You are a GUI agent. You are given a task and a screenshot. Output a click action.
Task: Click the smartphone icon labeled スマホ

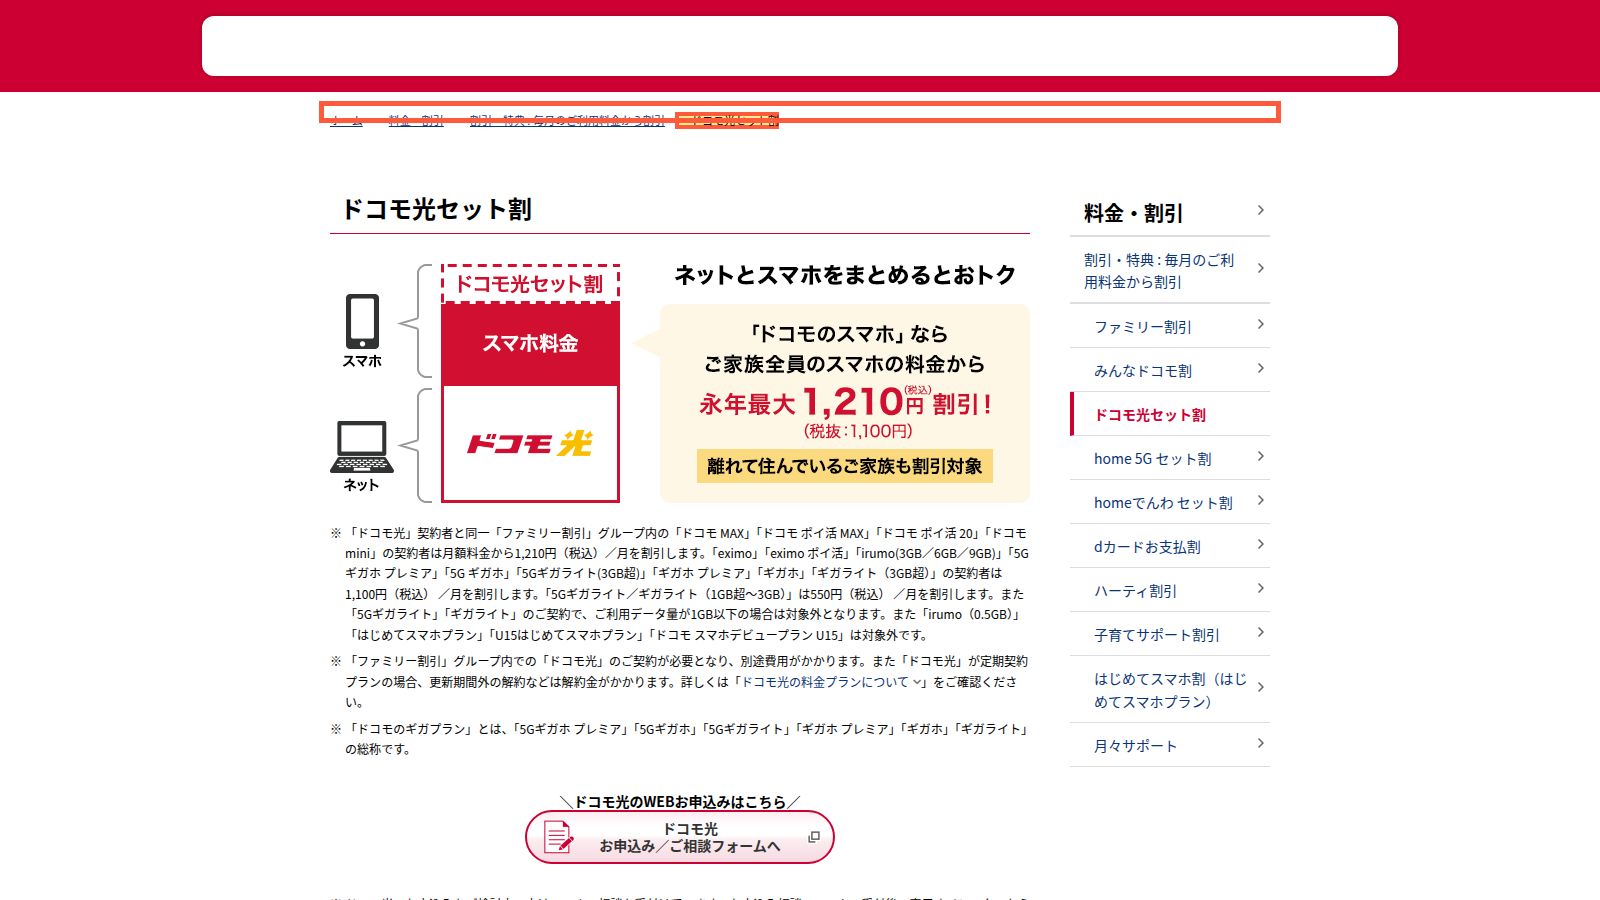362,321
